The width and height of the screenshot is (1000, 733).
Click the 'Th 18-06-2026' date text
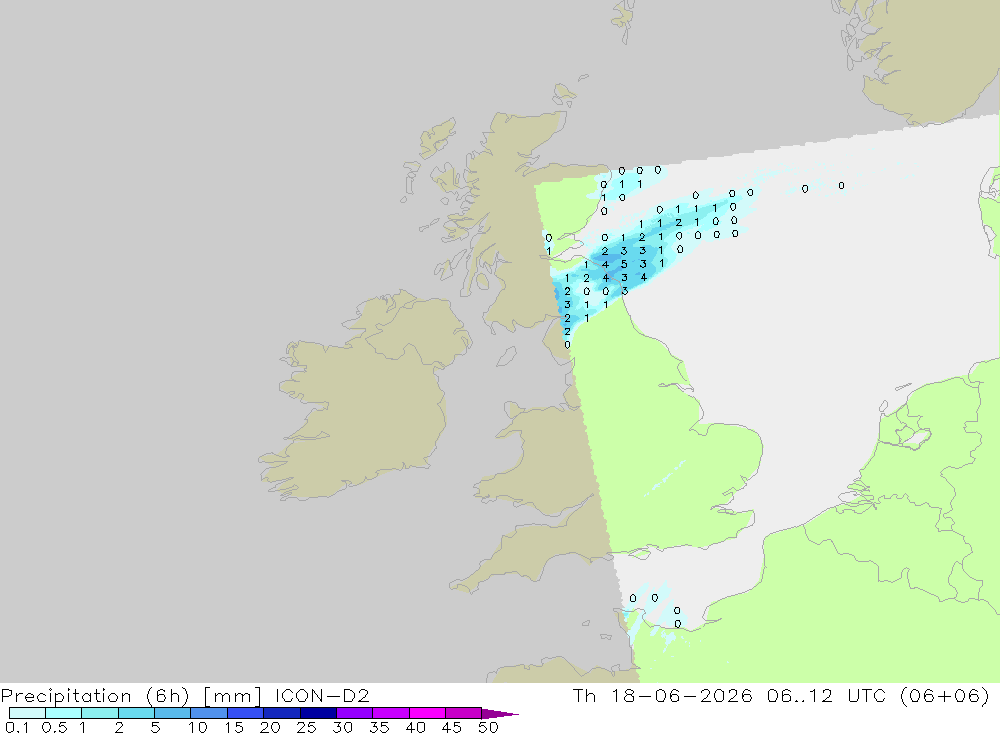(x=663, y=695)
